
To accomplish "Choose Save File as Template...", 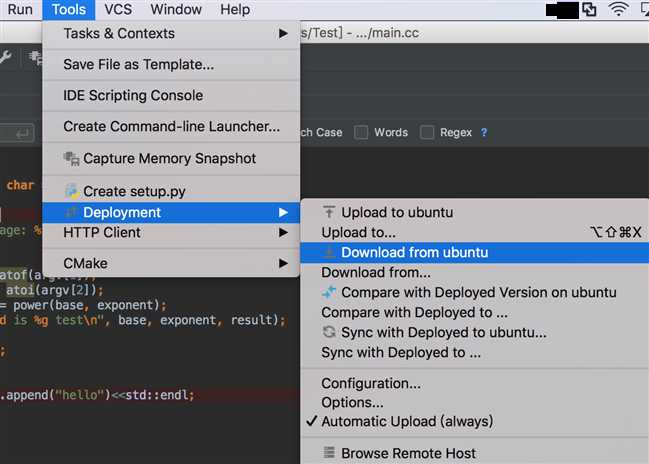I will tap(138, 64).
